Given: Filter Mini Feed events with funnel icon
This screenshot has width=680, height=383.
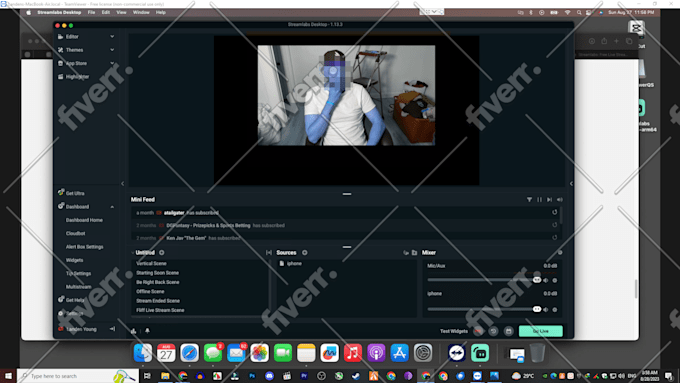Looking at the screenshot, I should tap(529, 200).
